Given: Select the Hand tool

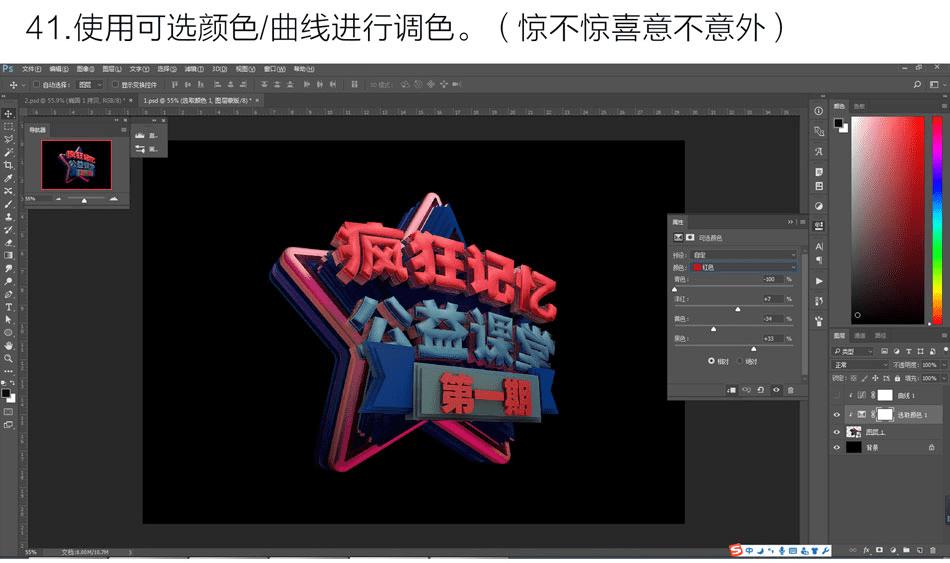Looking at the screenshot, I should [8, 345].
